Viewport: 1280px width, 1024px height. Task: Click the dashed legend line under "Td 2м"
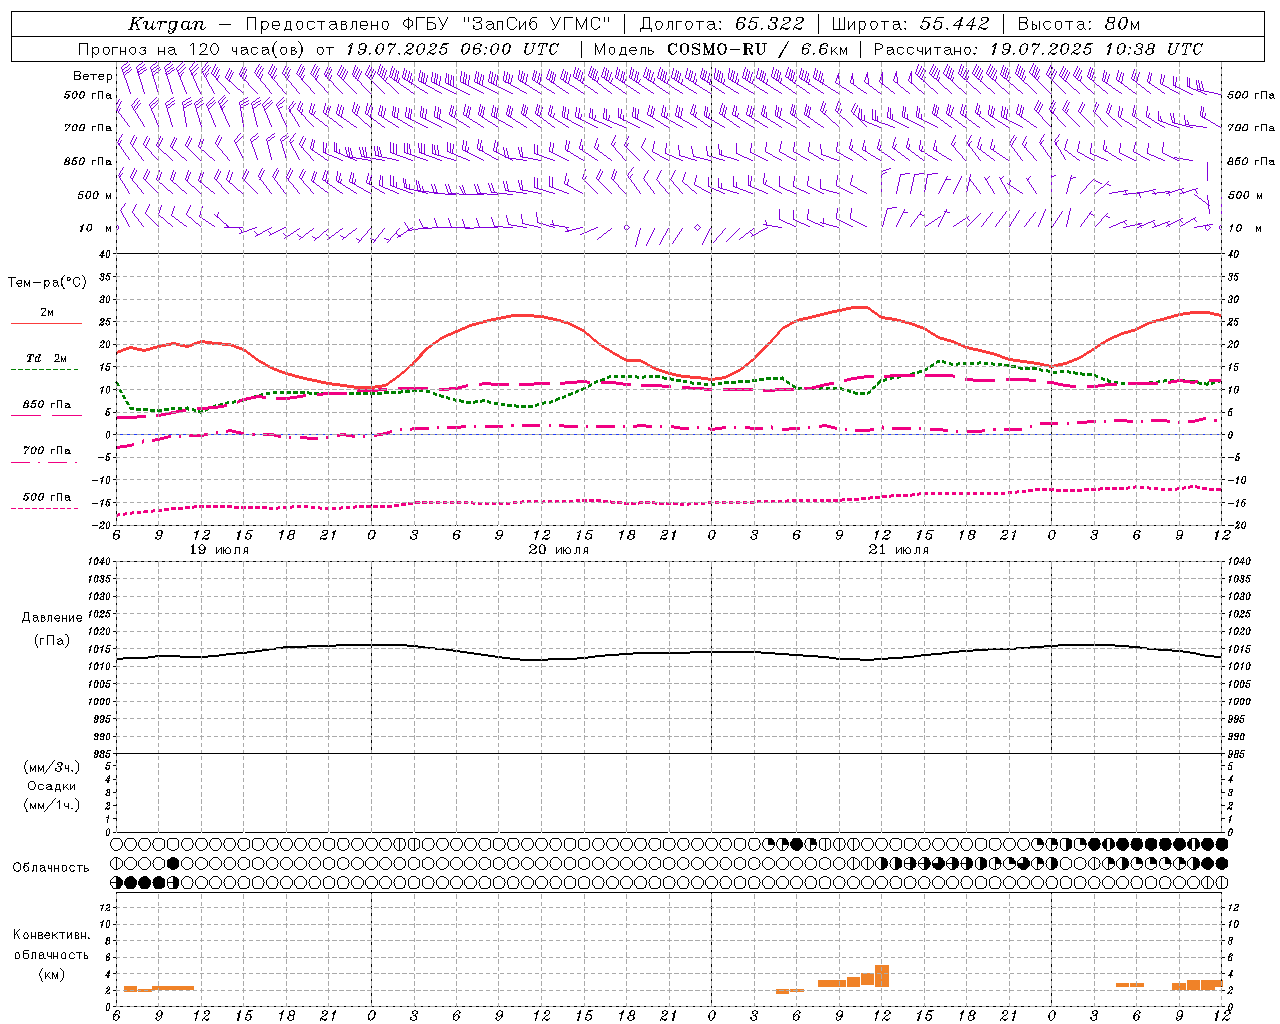coord(44,369)
